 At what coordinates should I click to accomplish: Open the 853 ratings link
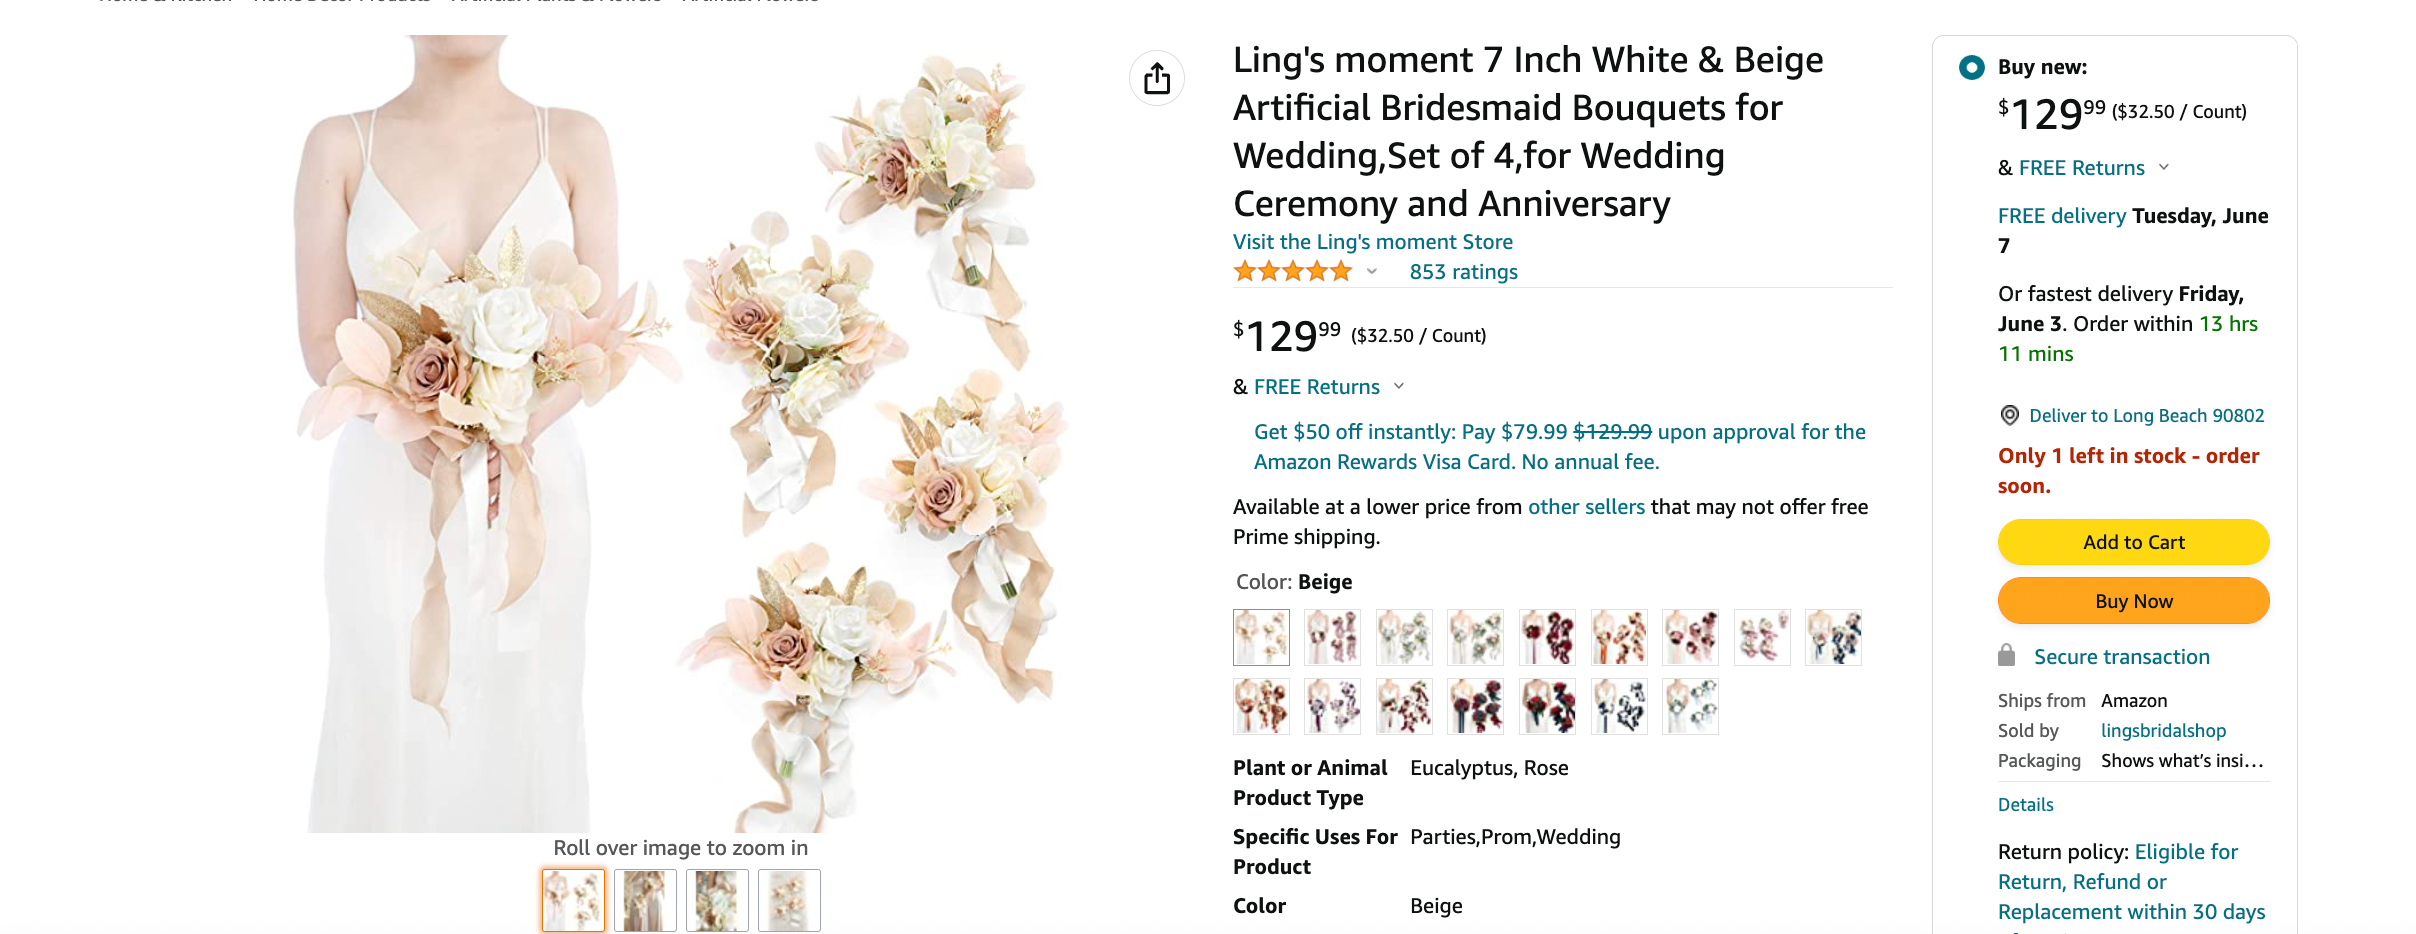1463,272
